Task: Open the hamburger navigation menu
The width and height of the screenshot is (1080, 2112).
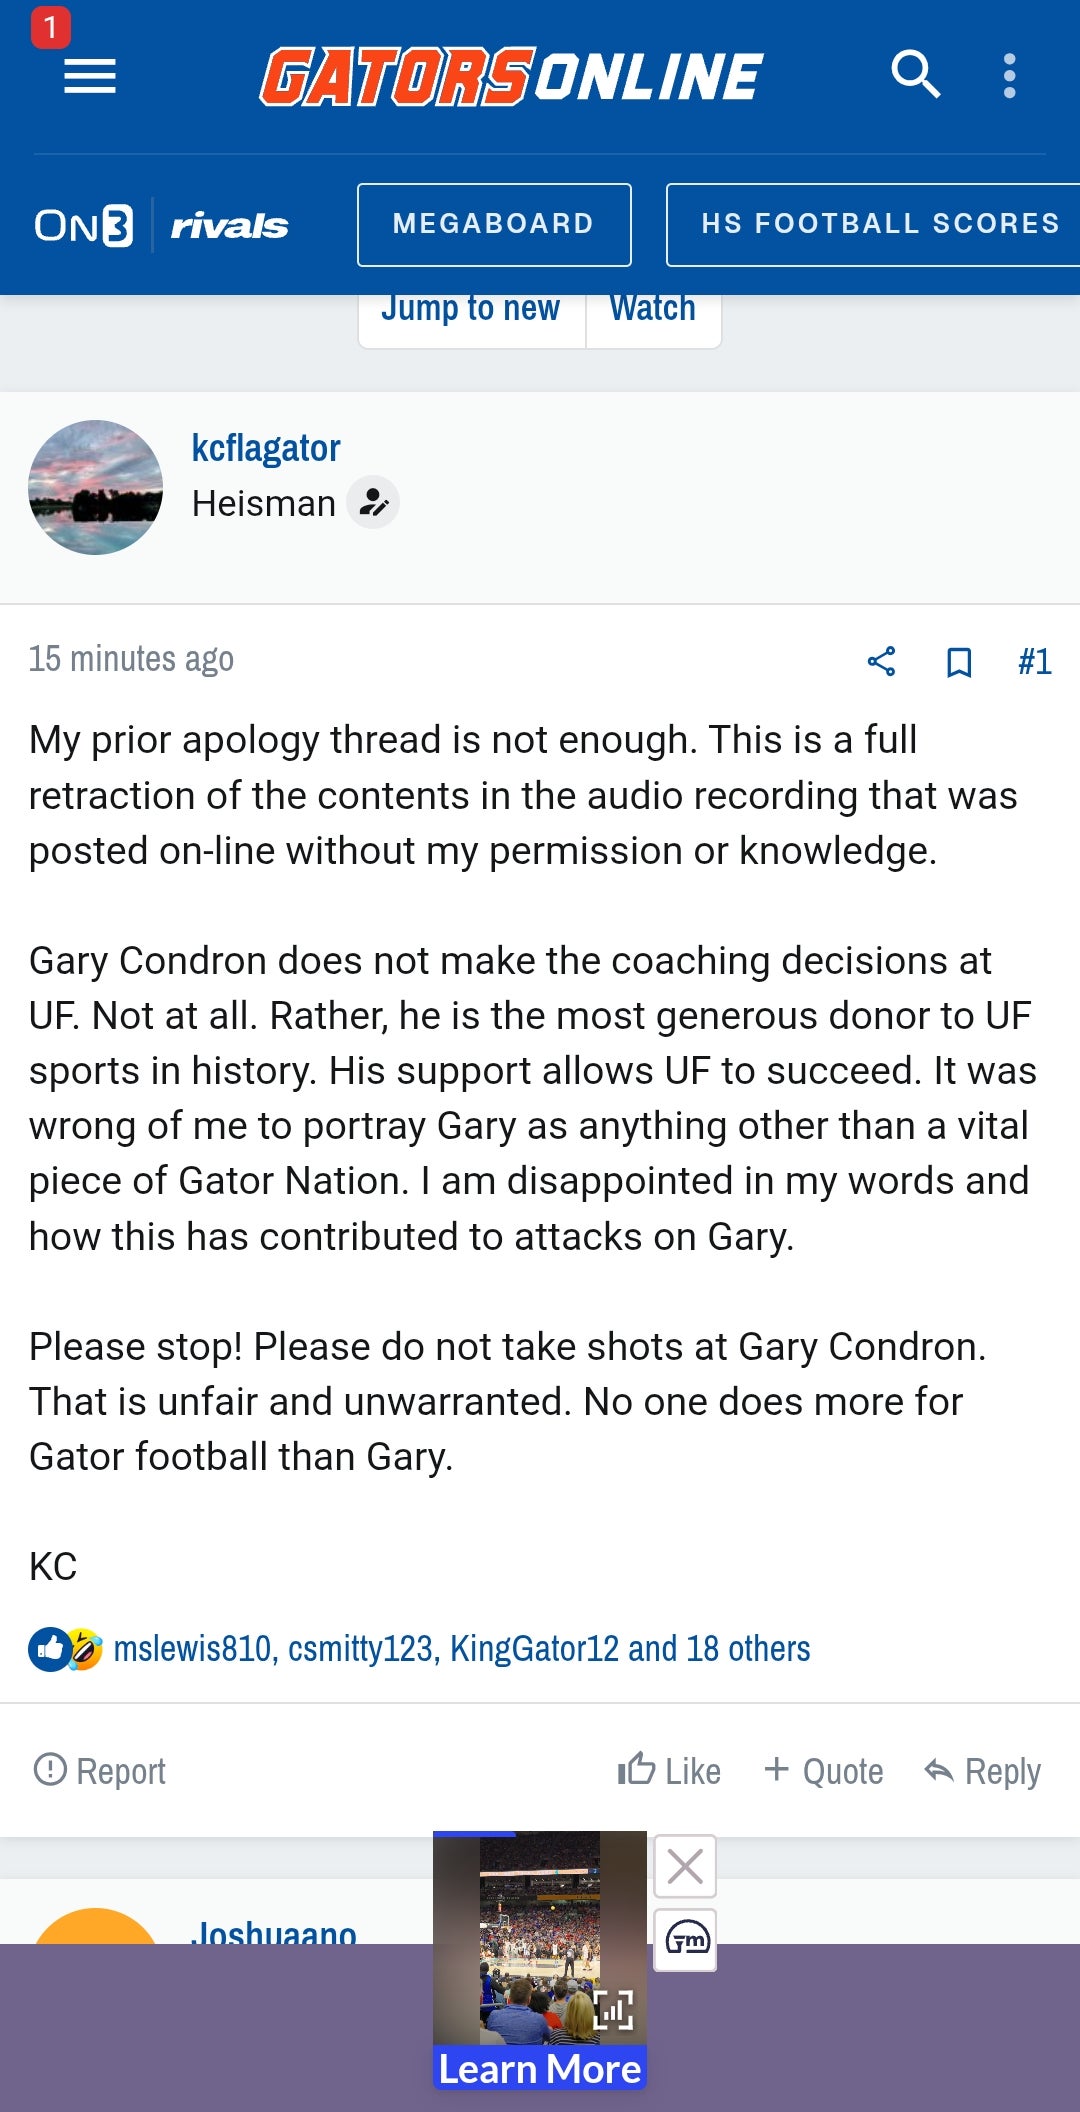Action: (89, 76)
